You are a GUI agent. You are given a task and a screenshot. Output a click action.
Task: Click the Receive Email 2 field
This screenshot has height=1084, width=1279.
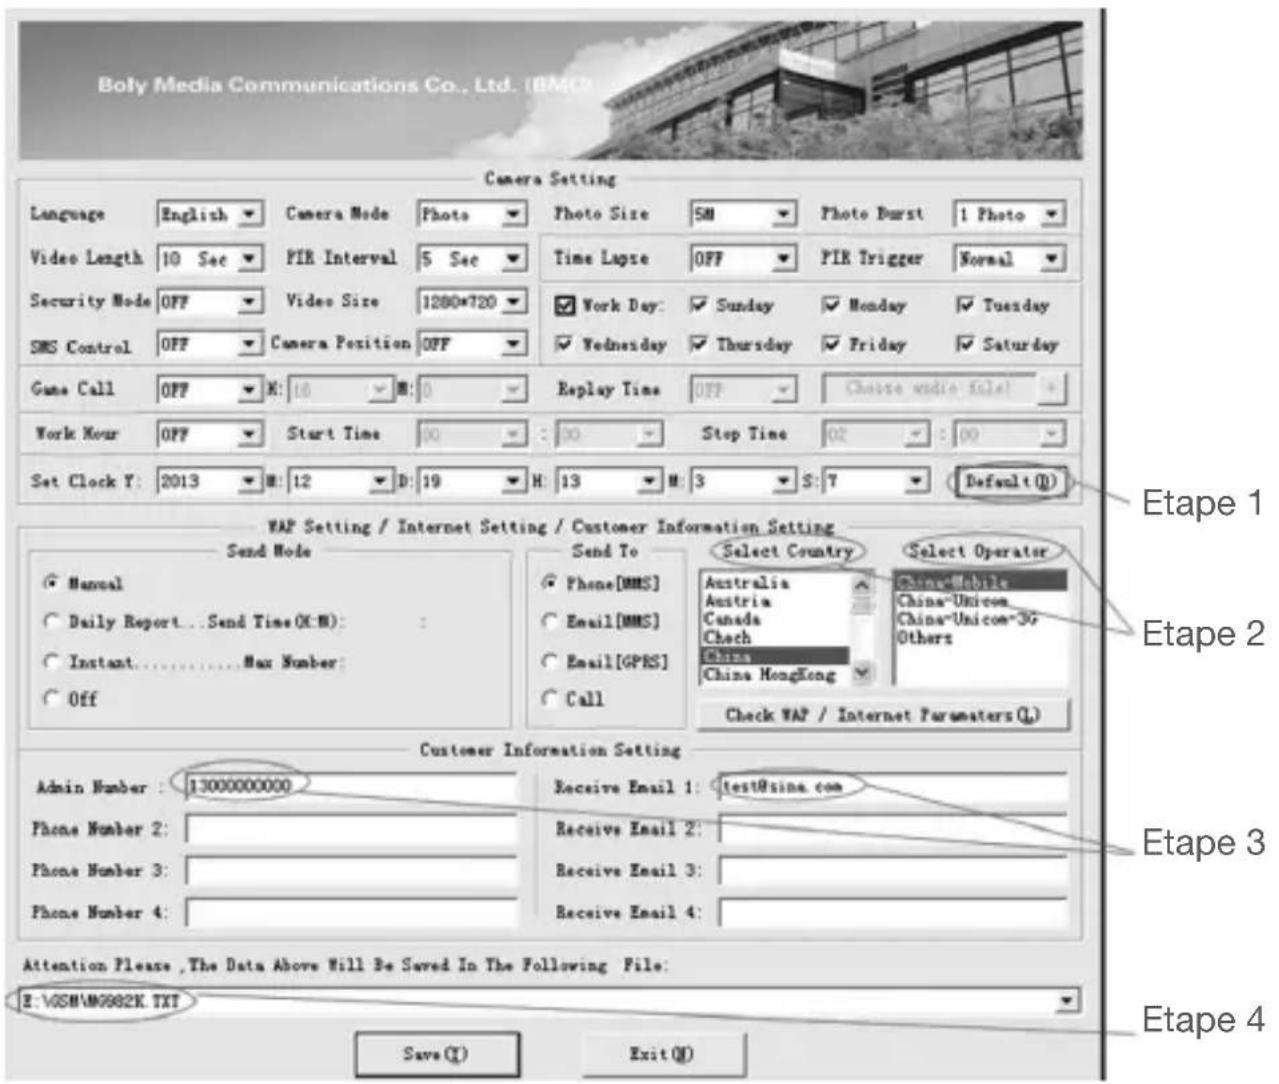(x=893, y=829)
